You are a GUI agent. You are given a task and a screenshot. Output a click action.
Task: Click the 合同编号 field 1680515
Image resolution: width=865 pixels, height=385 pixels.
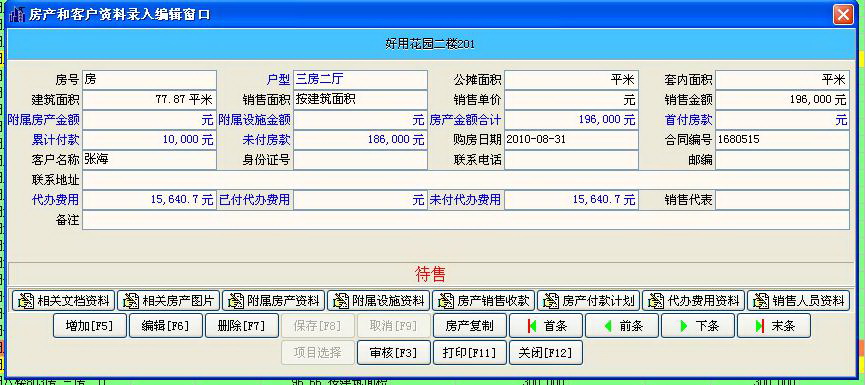pyautogui.click(x=782, y=140)
